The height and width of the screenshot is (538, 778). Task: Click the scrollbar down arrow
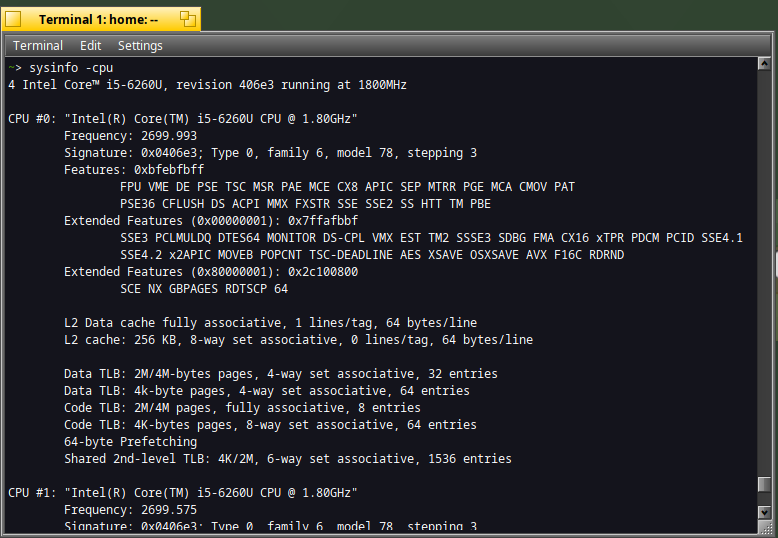(764, 512)
